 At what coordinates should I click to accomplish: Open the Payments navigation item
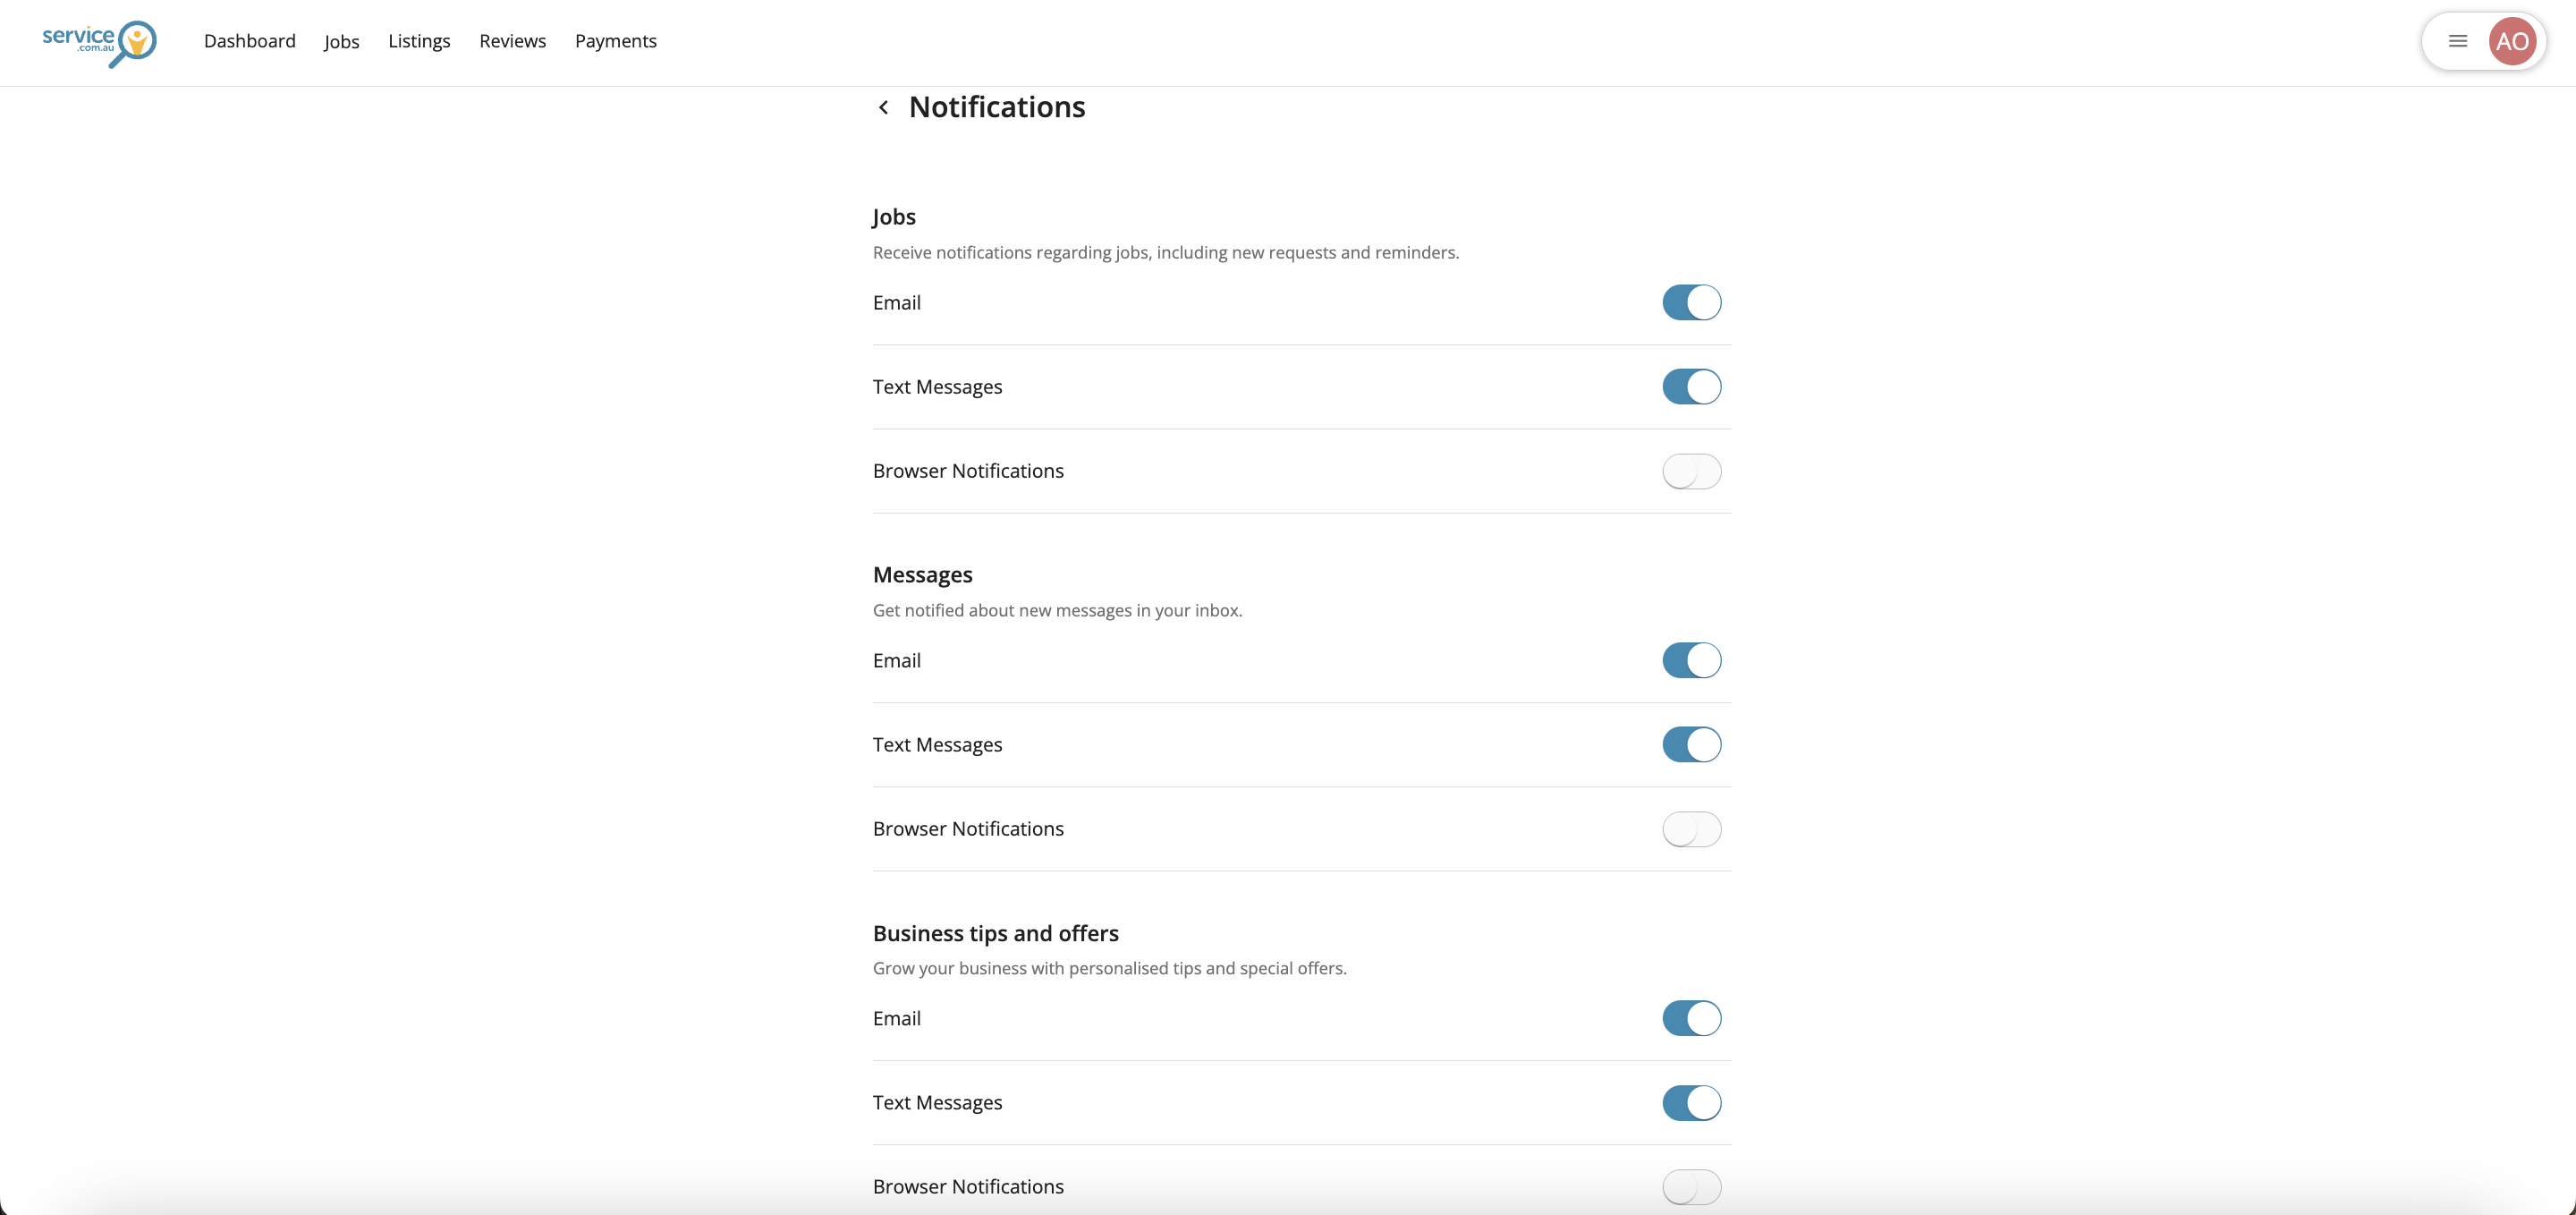click(x=615, y=41)
